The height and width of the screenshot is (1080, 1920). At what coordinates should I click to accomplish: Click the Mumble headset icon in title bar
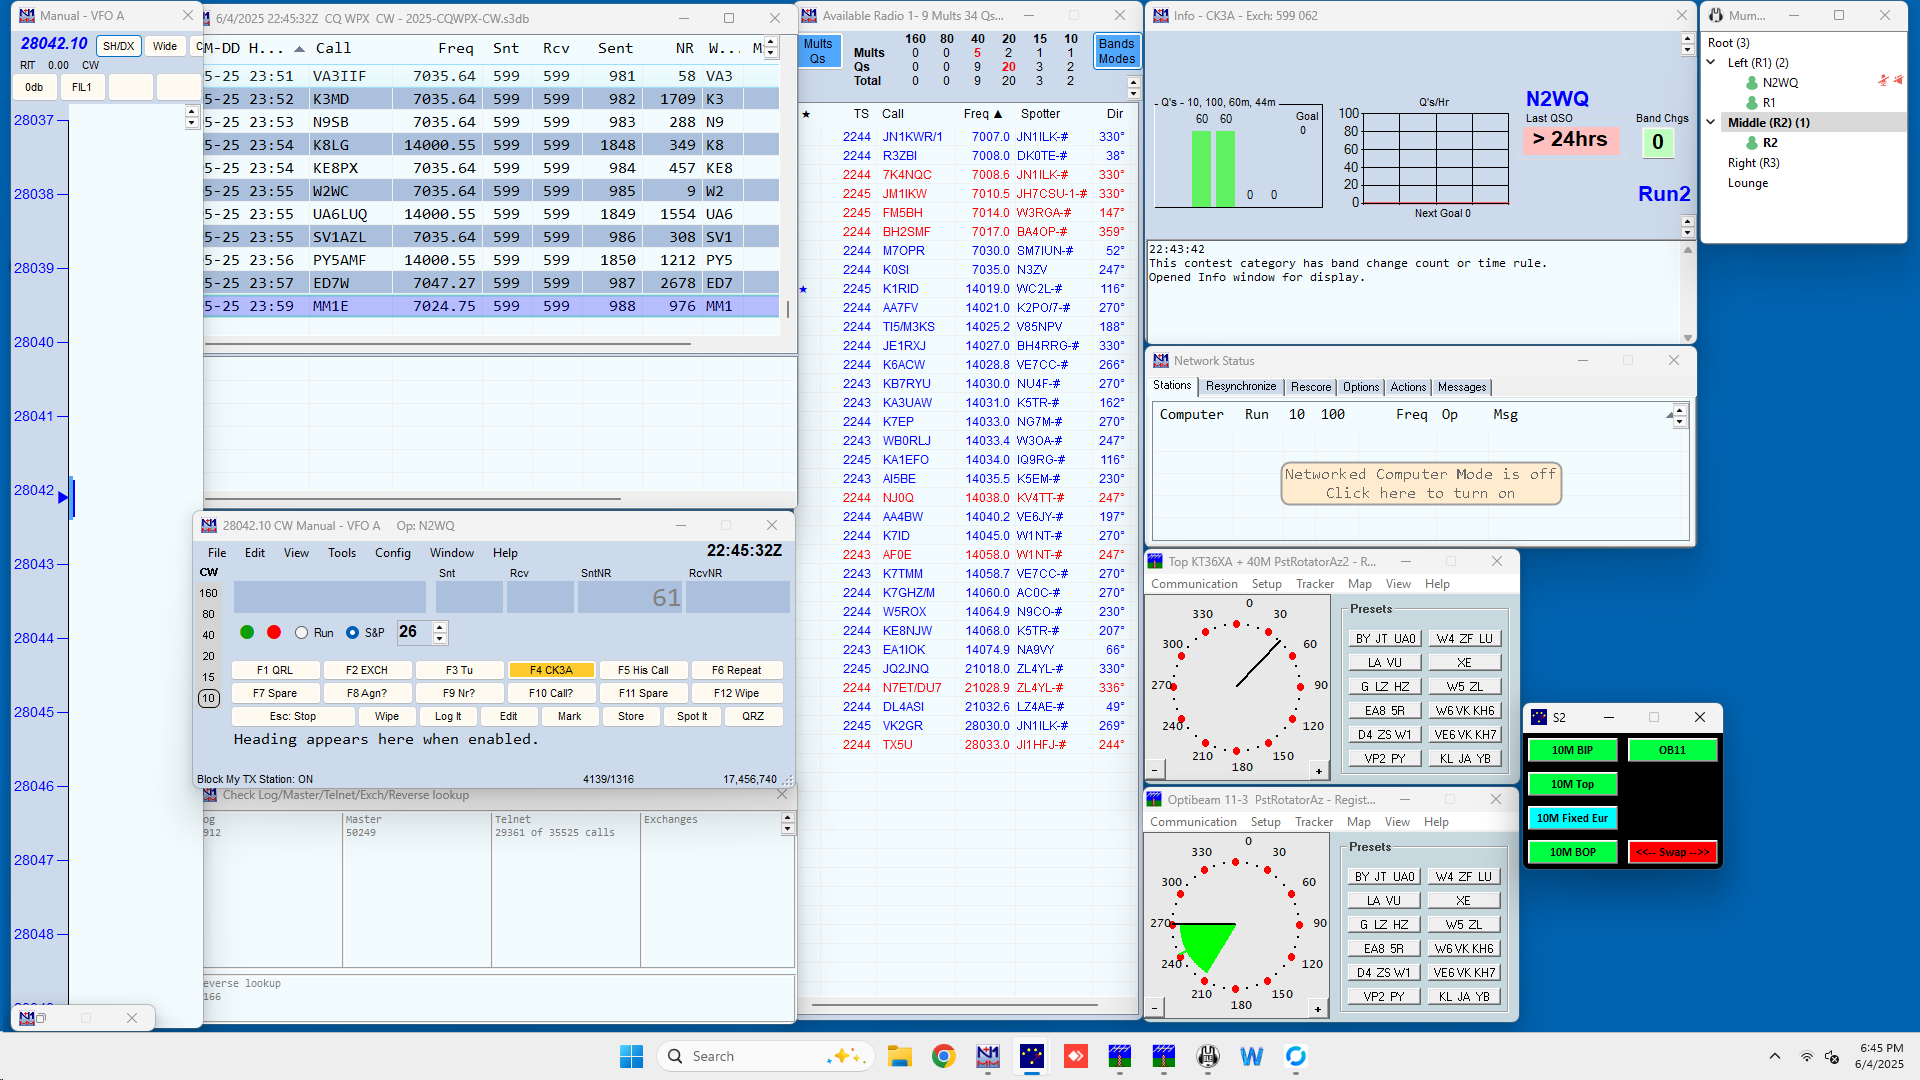pos(1716,16)
